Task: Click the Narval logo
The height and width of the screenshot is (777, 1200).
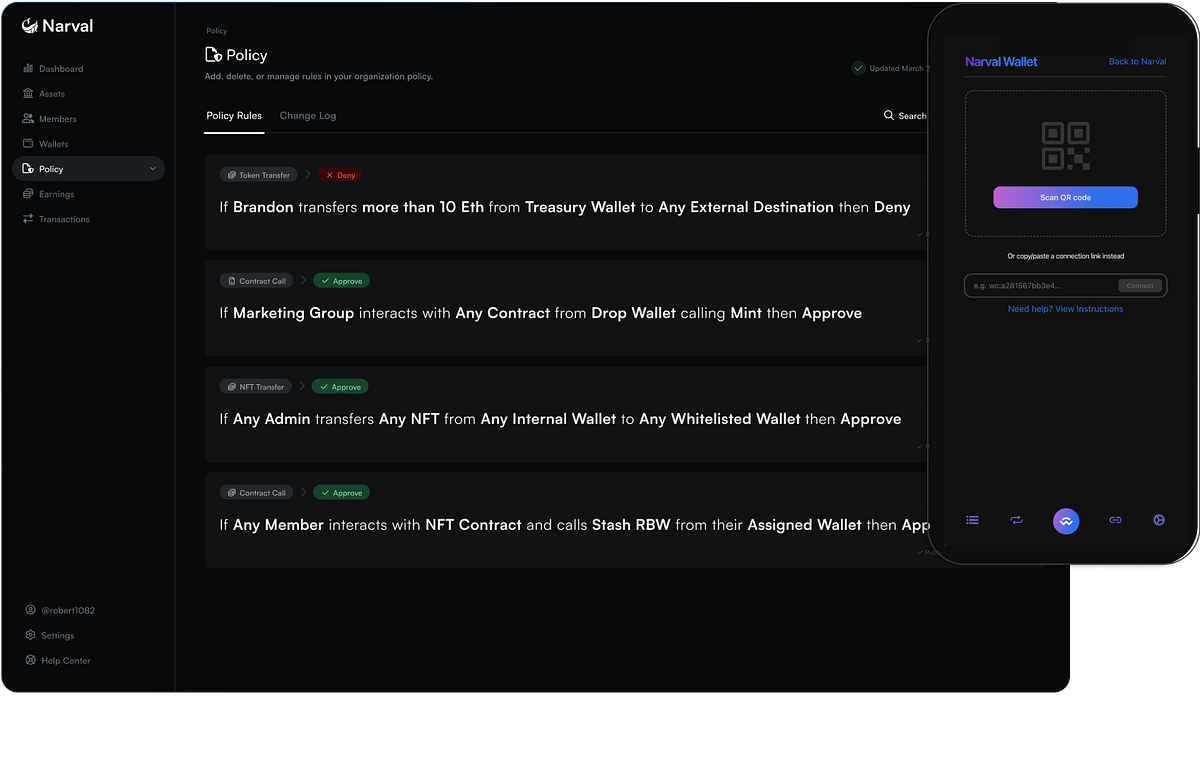Action: pyautogui.click(x=57, y=26)
